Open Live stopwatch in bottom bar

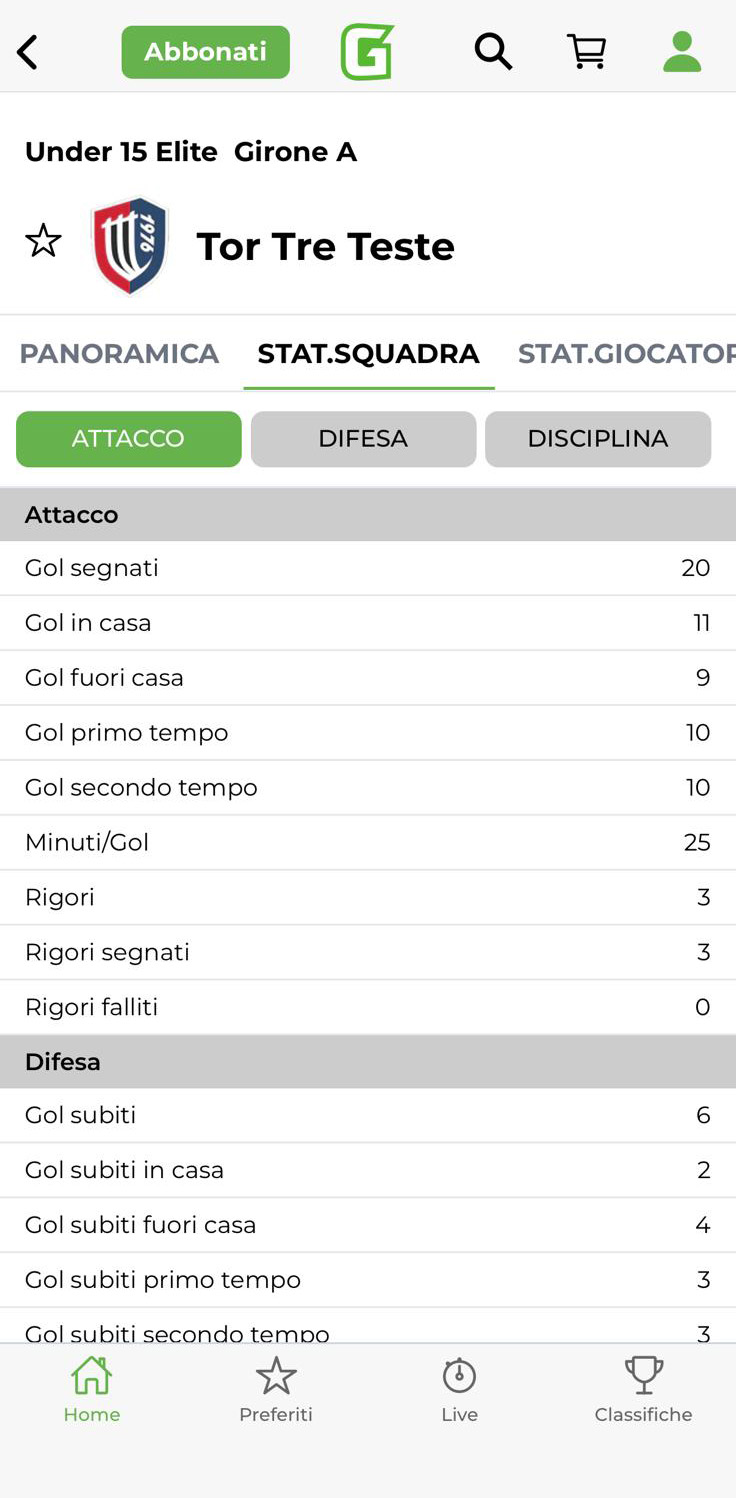tap(459, 1388)
